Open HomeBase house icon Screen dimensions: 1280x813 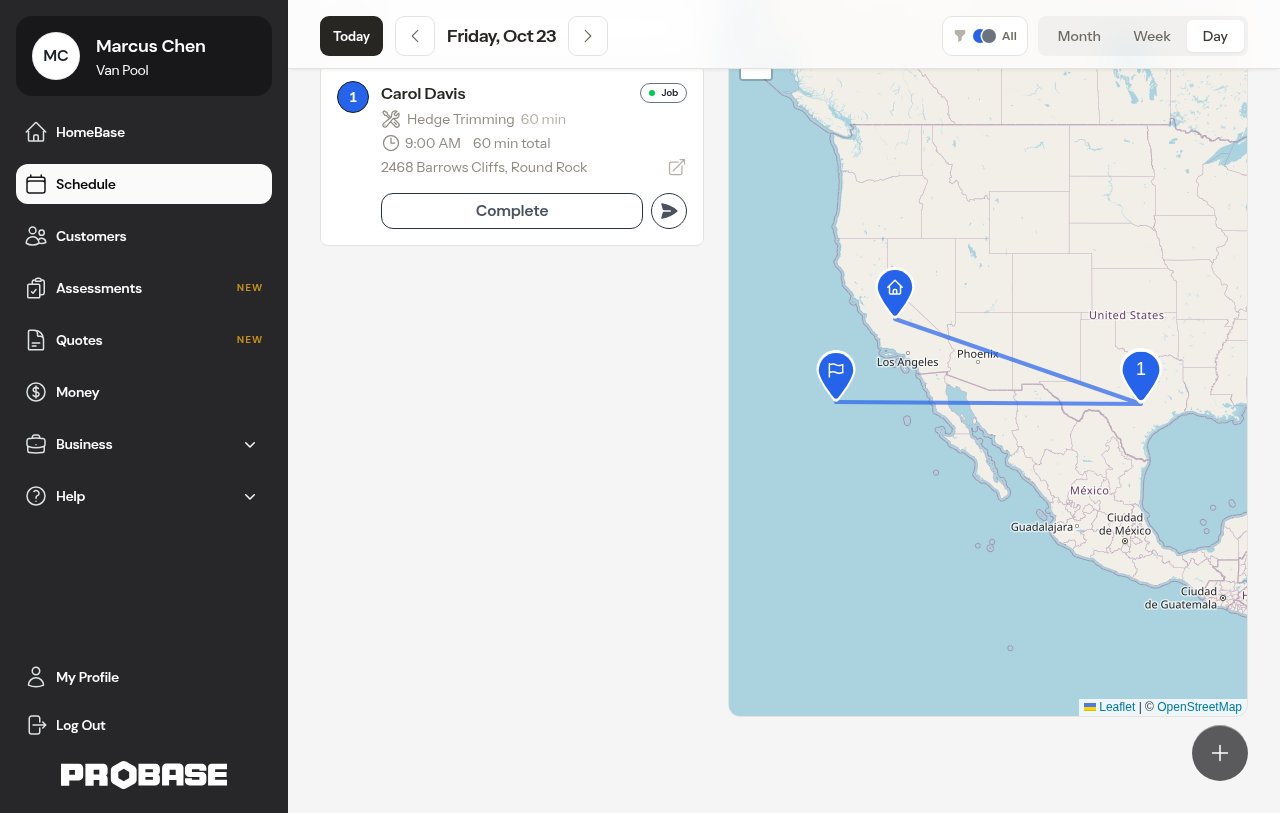tap(36, 132)
